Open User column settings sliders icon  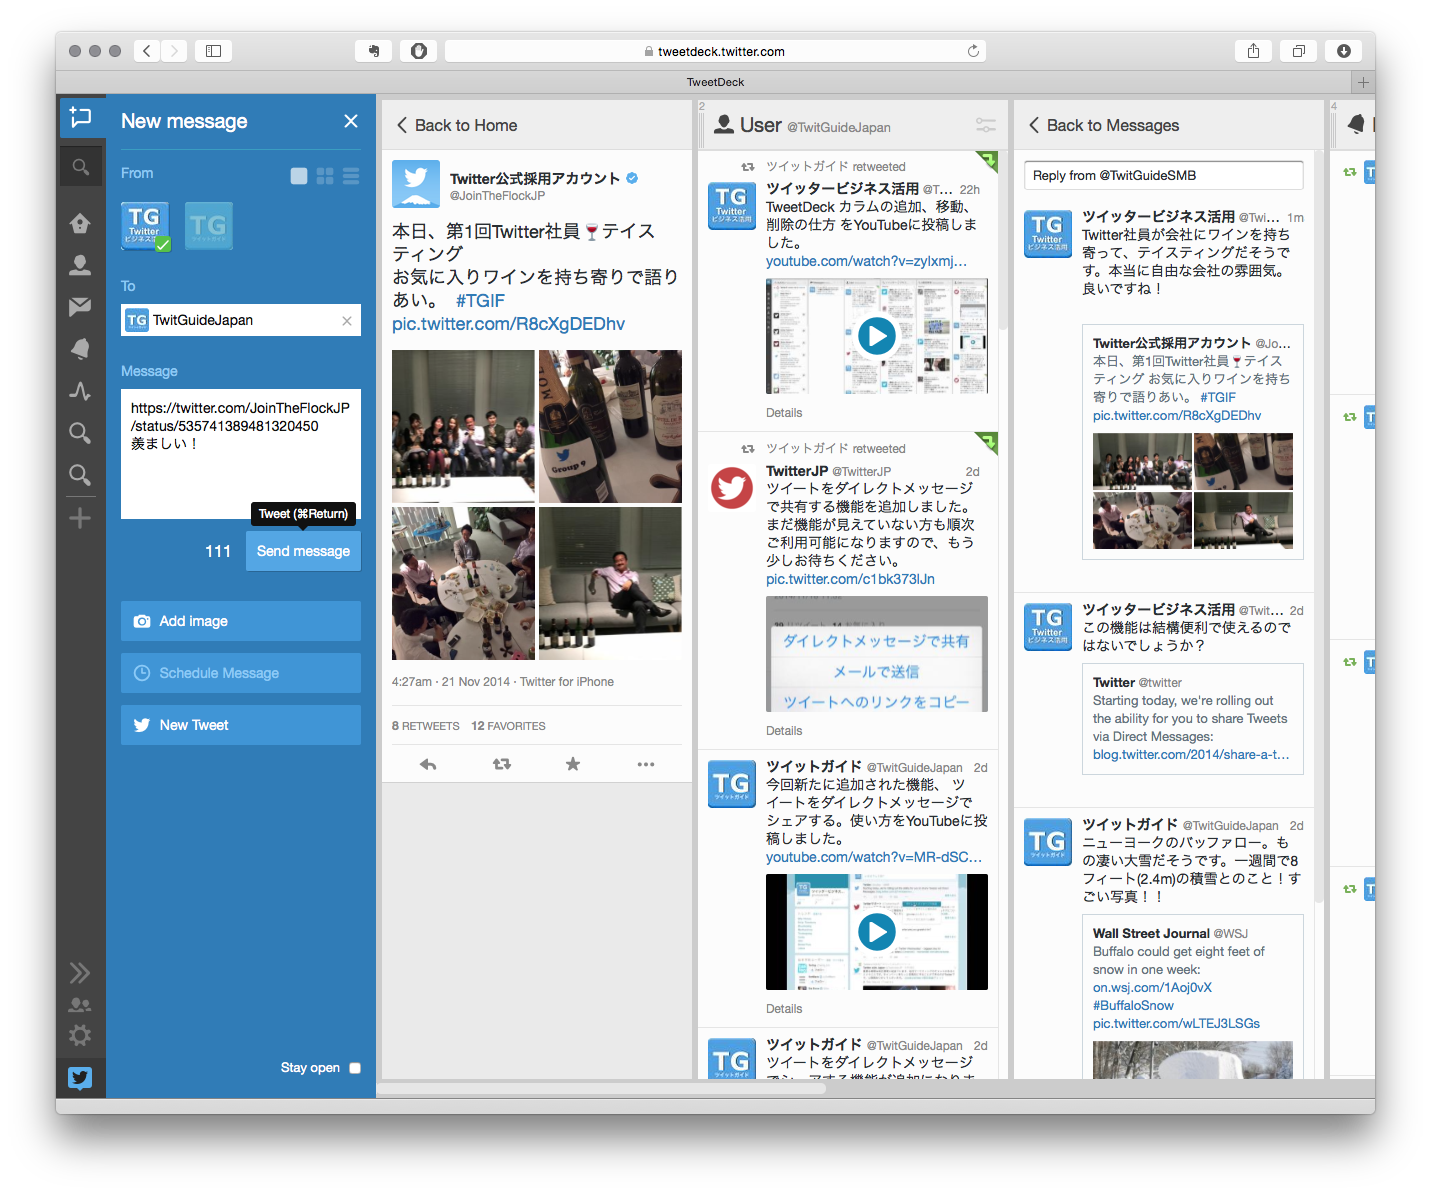986,125
